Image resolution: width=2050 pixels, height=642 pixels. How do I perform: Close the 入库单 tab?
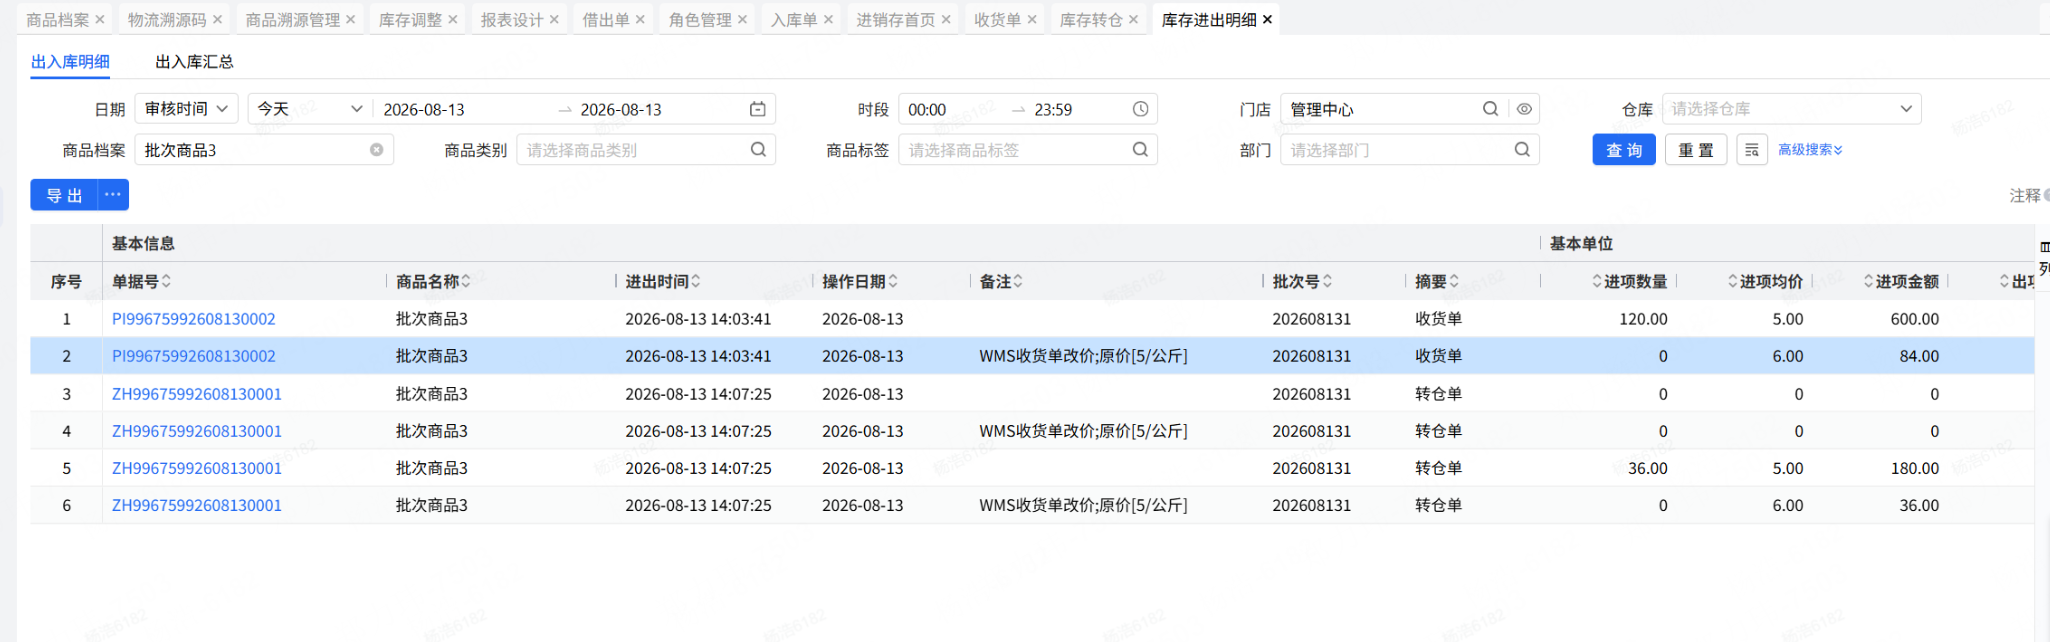[829, 20]
